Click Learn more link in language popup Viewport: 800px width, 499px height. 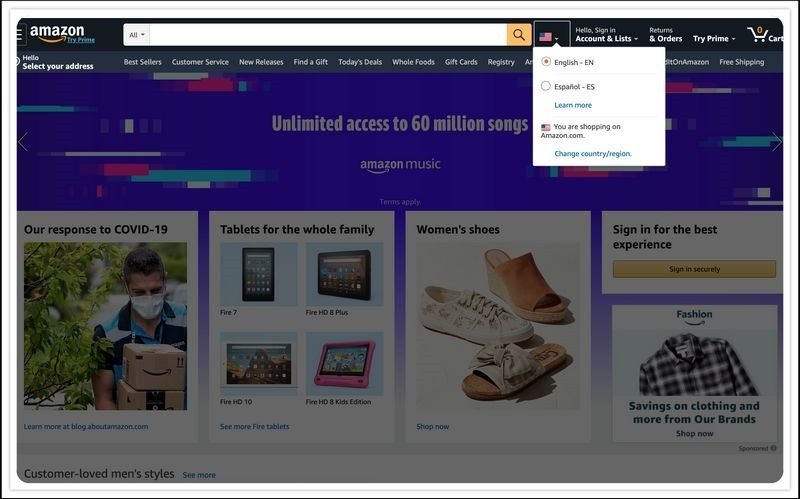click(573, 105)
